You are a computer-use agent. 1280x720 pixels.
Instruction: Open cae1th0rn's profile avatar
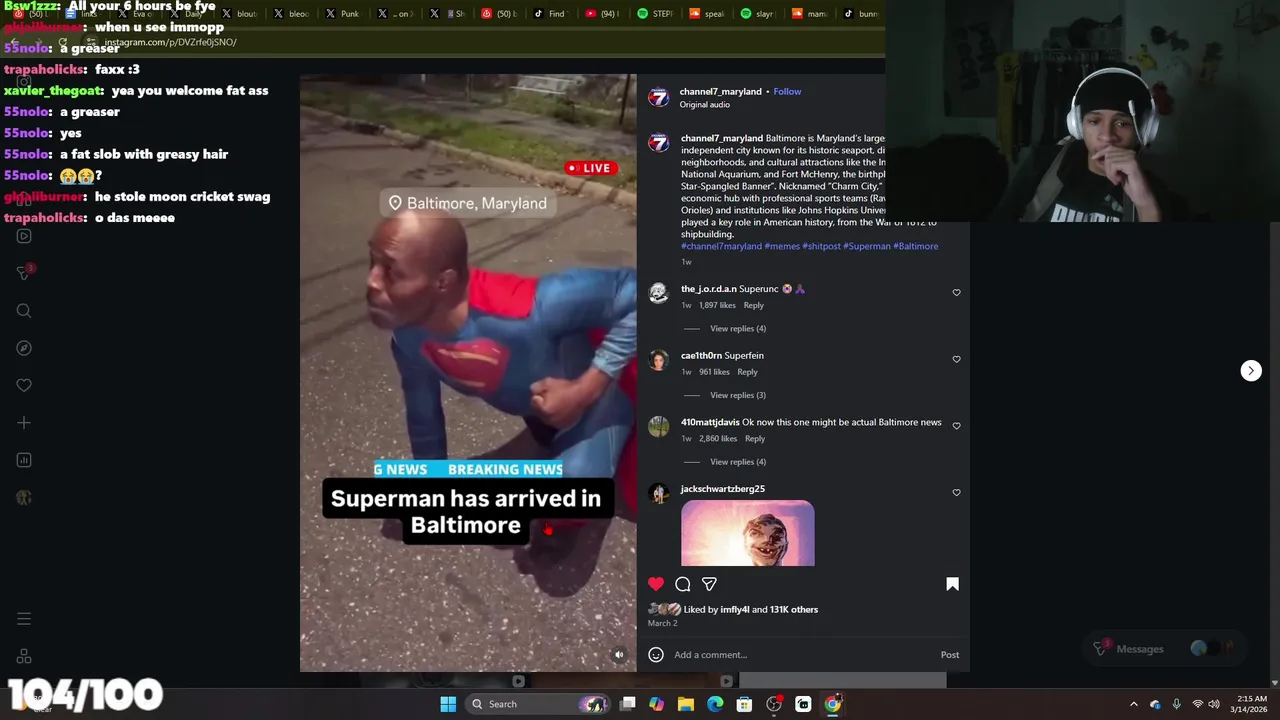[658, 359]
